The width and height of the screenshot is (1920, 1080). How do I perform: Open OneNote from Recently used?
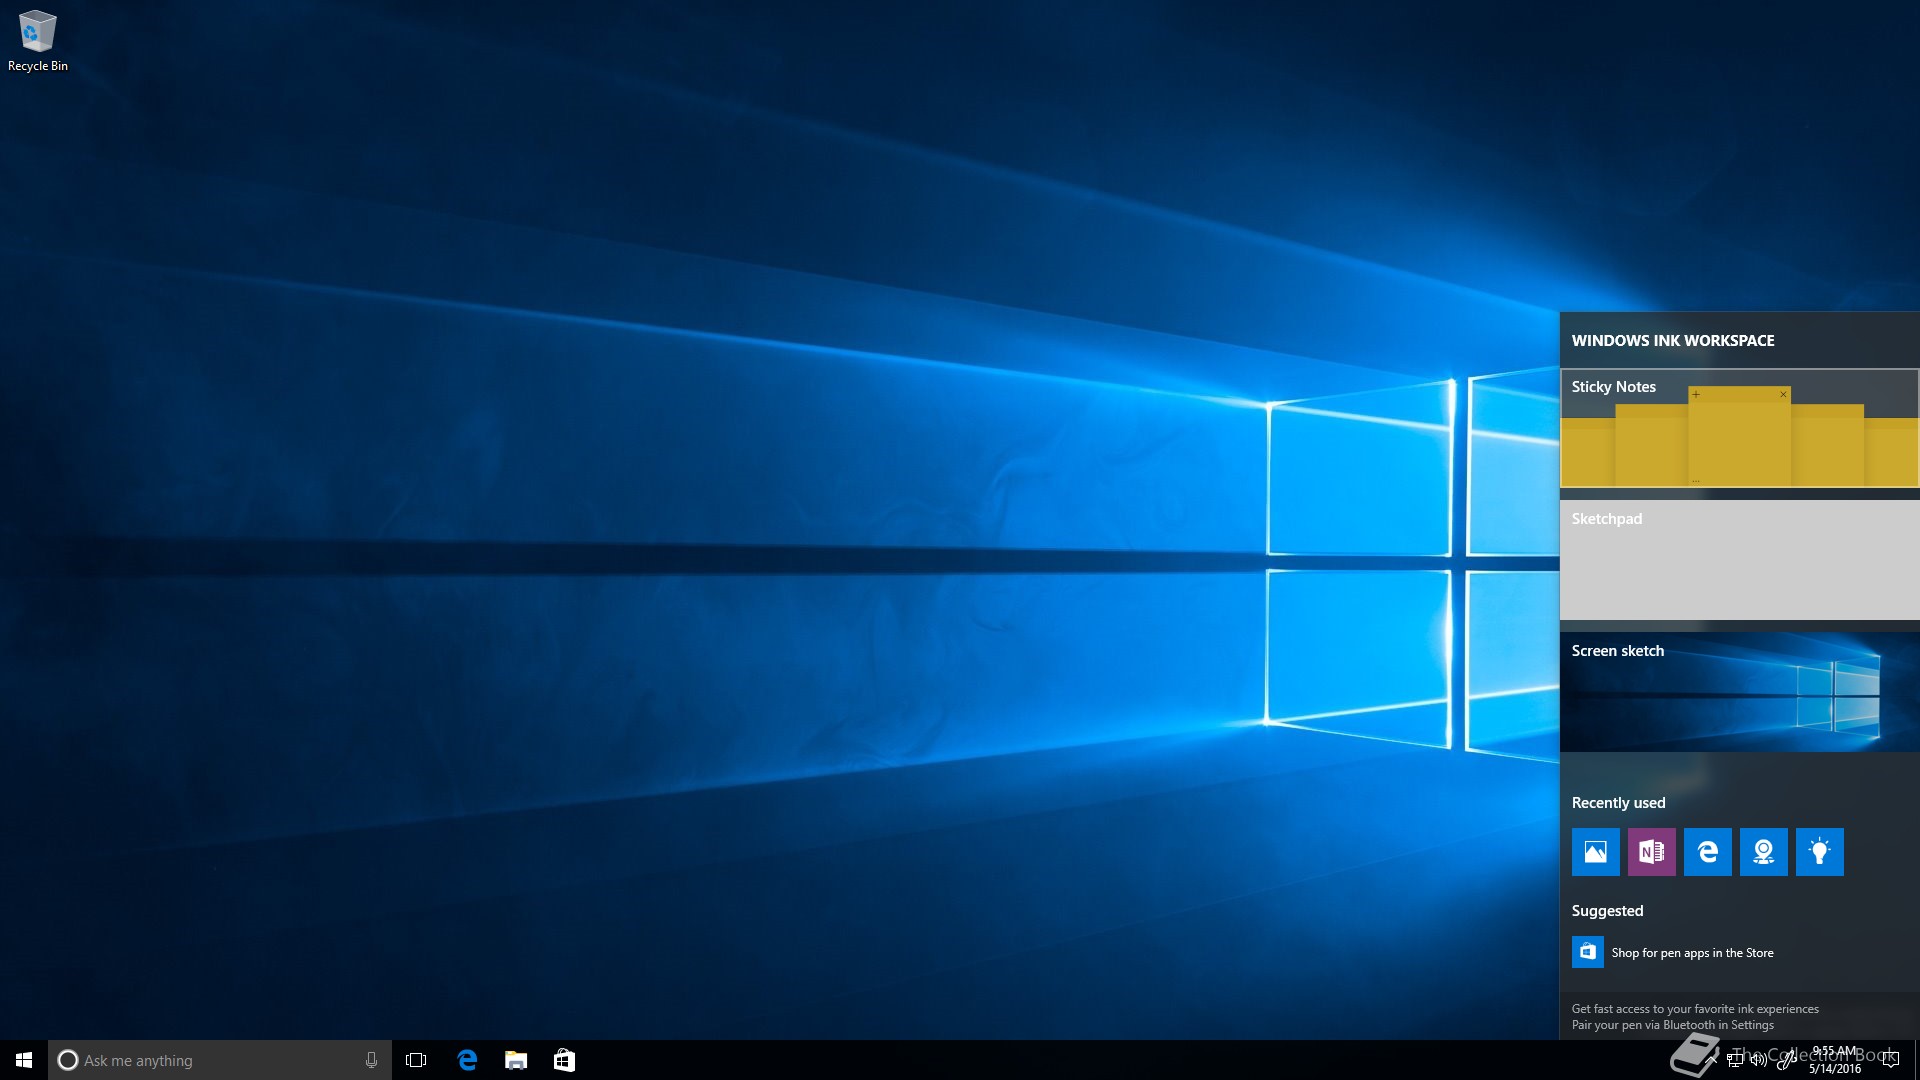coord(1651,852)
